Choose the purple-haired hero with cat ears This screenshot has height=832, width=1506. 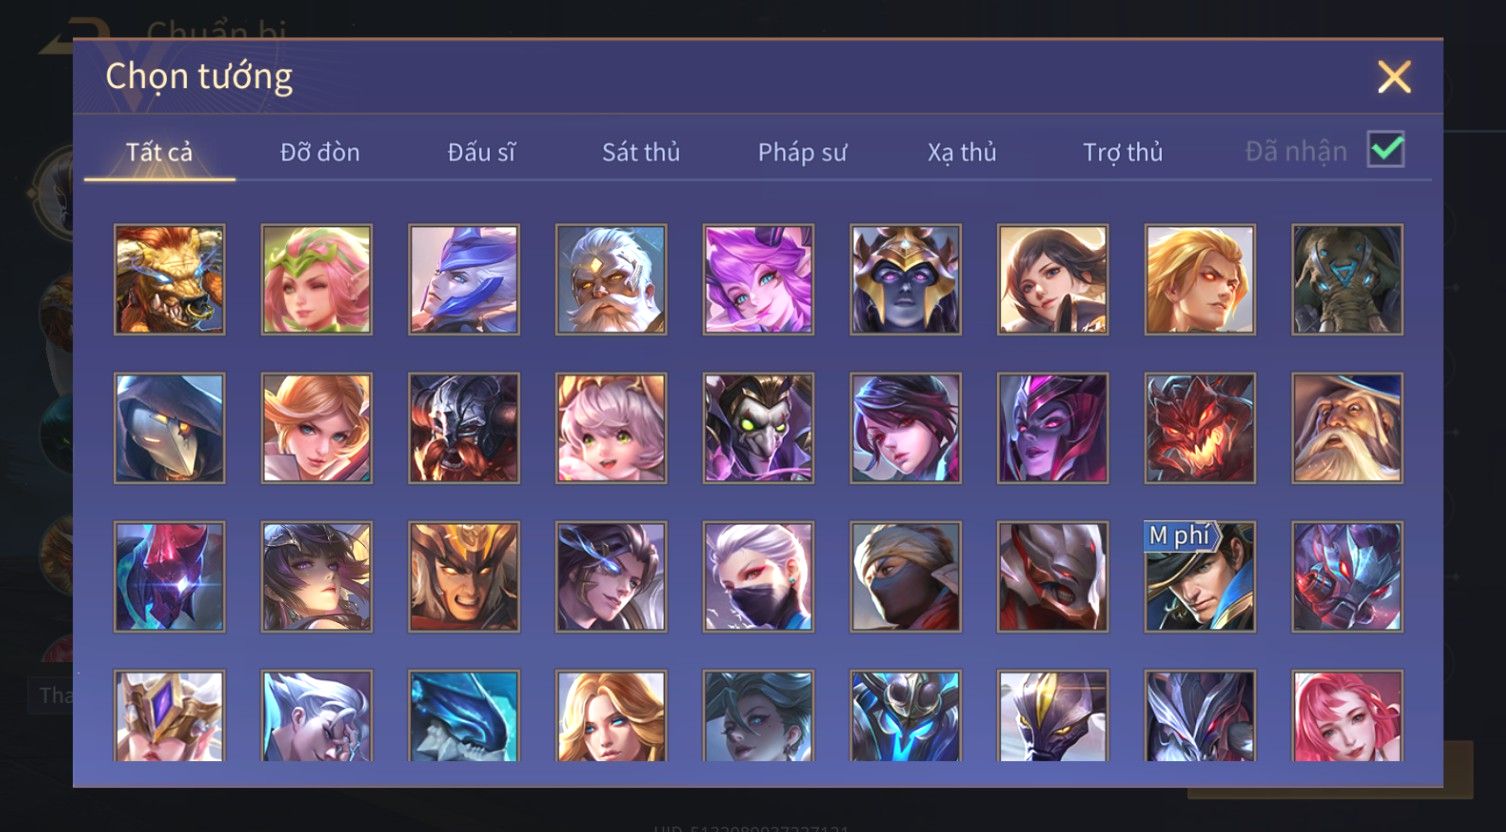coord(758,279)
